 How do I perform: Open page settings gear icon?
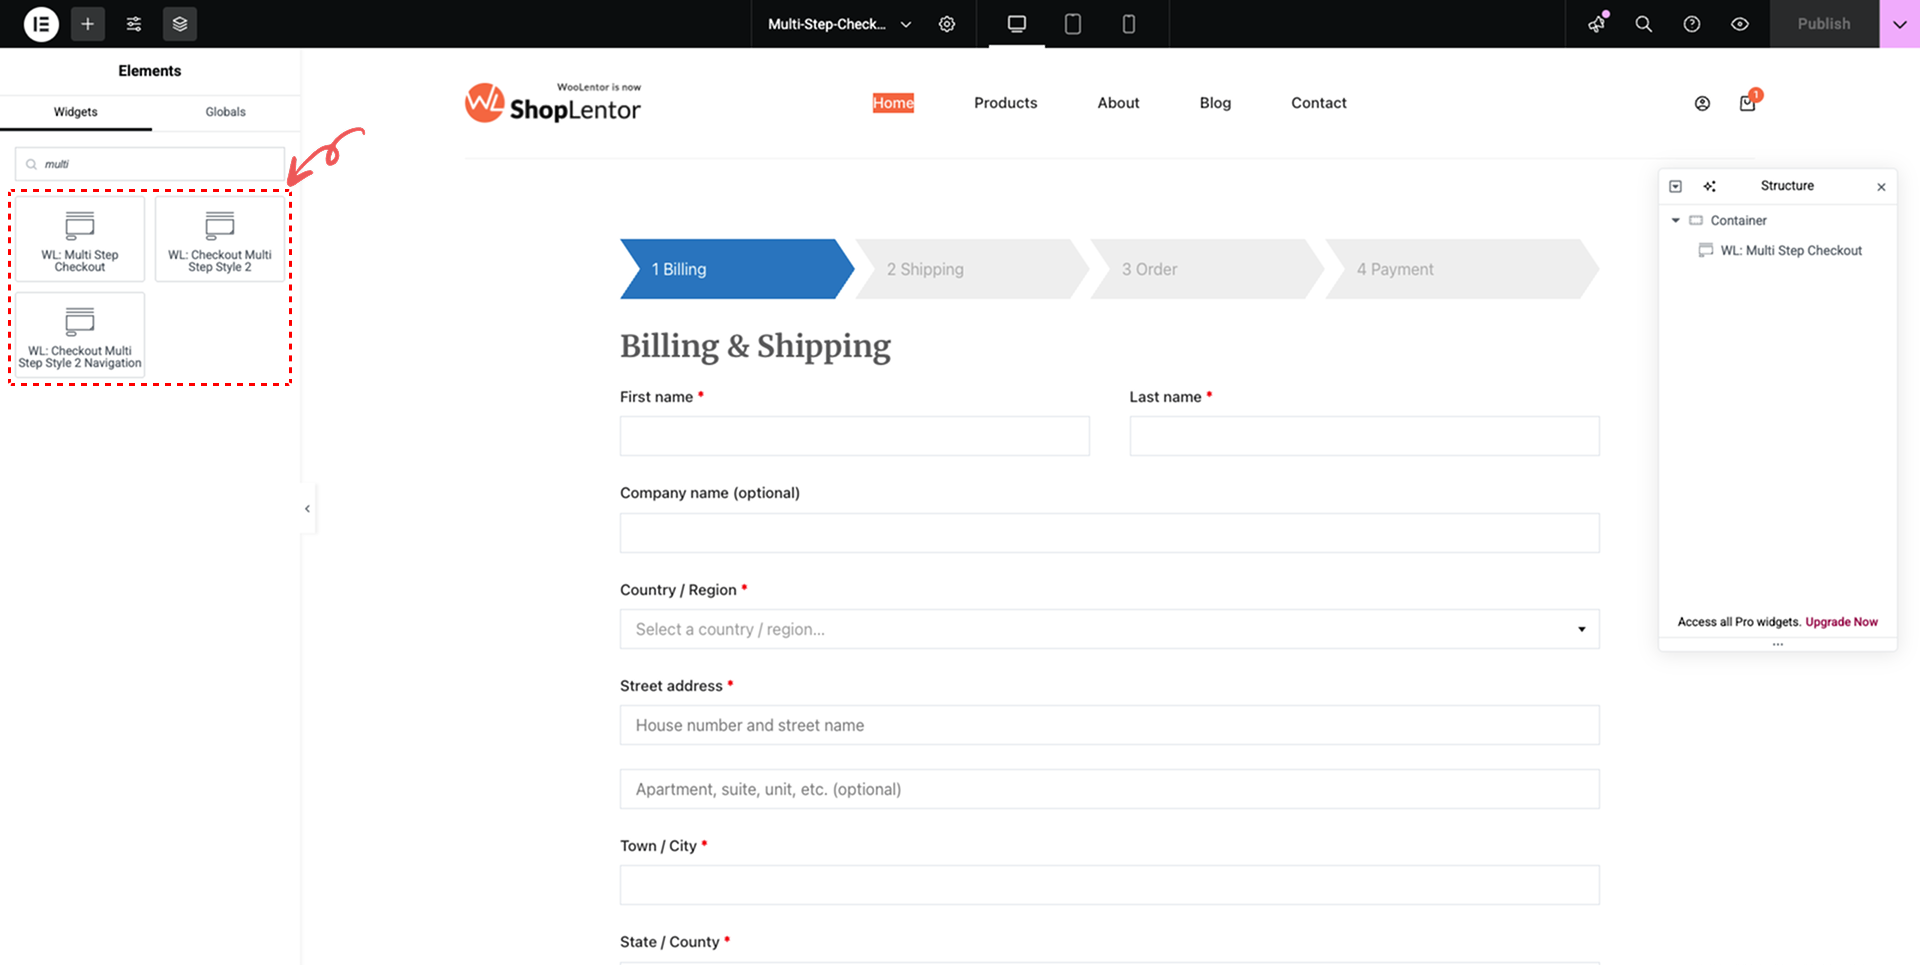click(947, 23)
